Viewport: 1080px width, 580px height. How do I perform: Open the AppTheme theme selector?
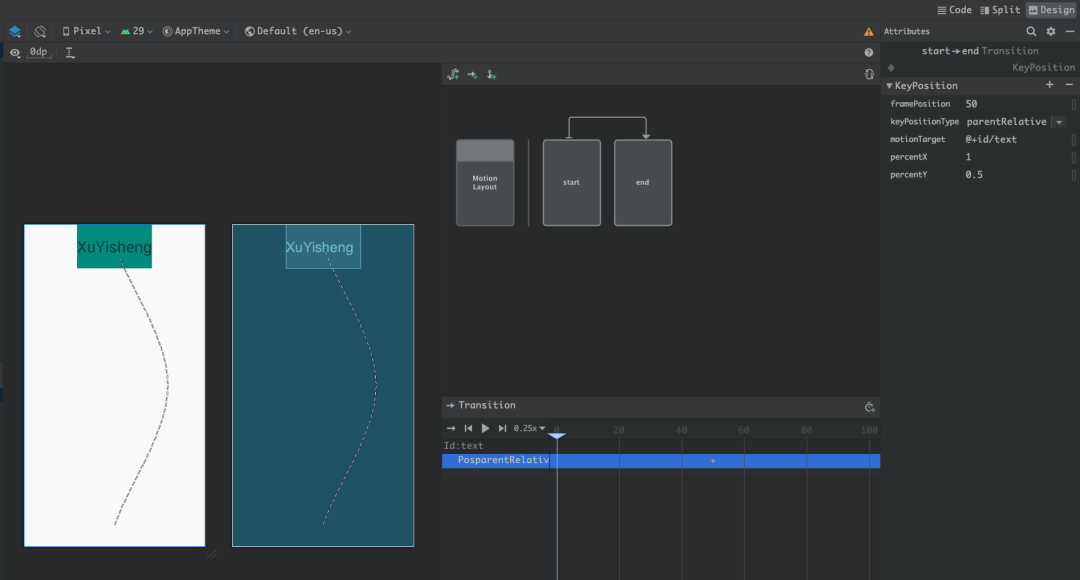click(196, 31)
